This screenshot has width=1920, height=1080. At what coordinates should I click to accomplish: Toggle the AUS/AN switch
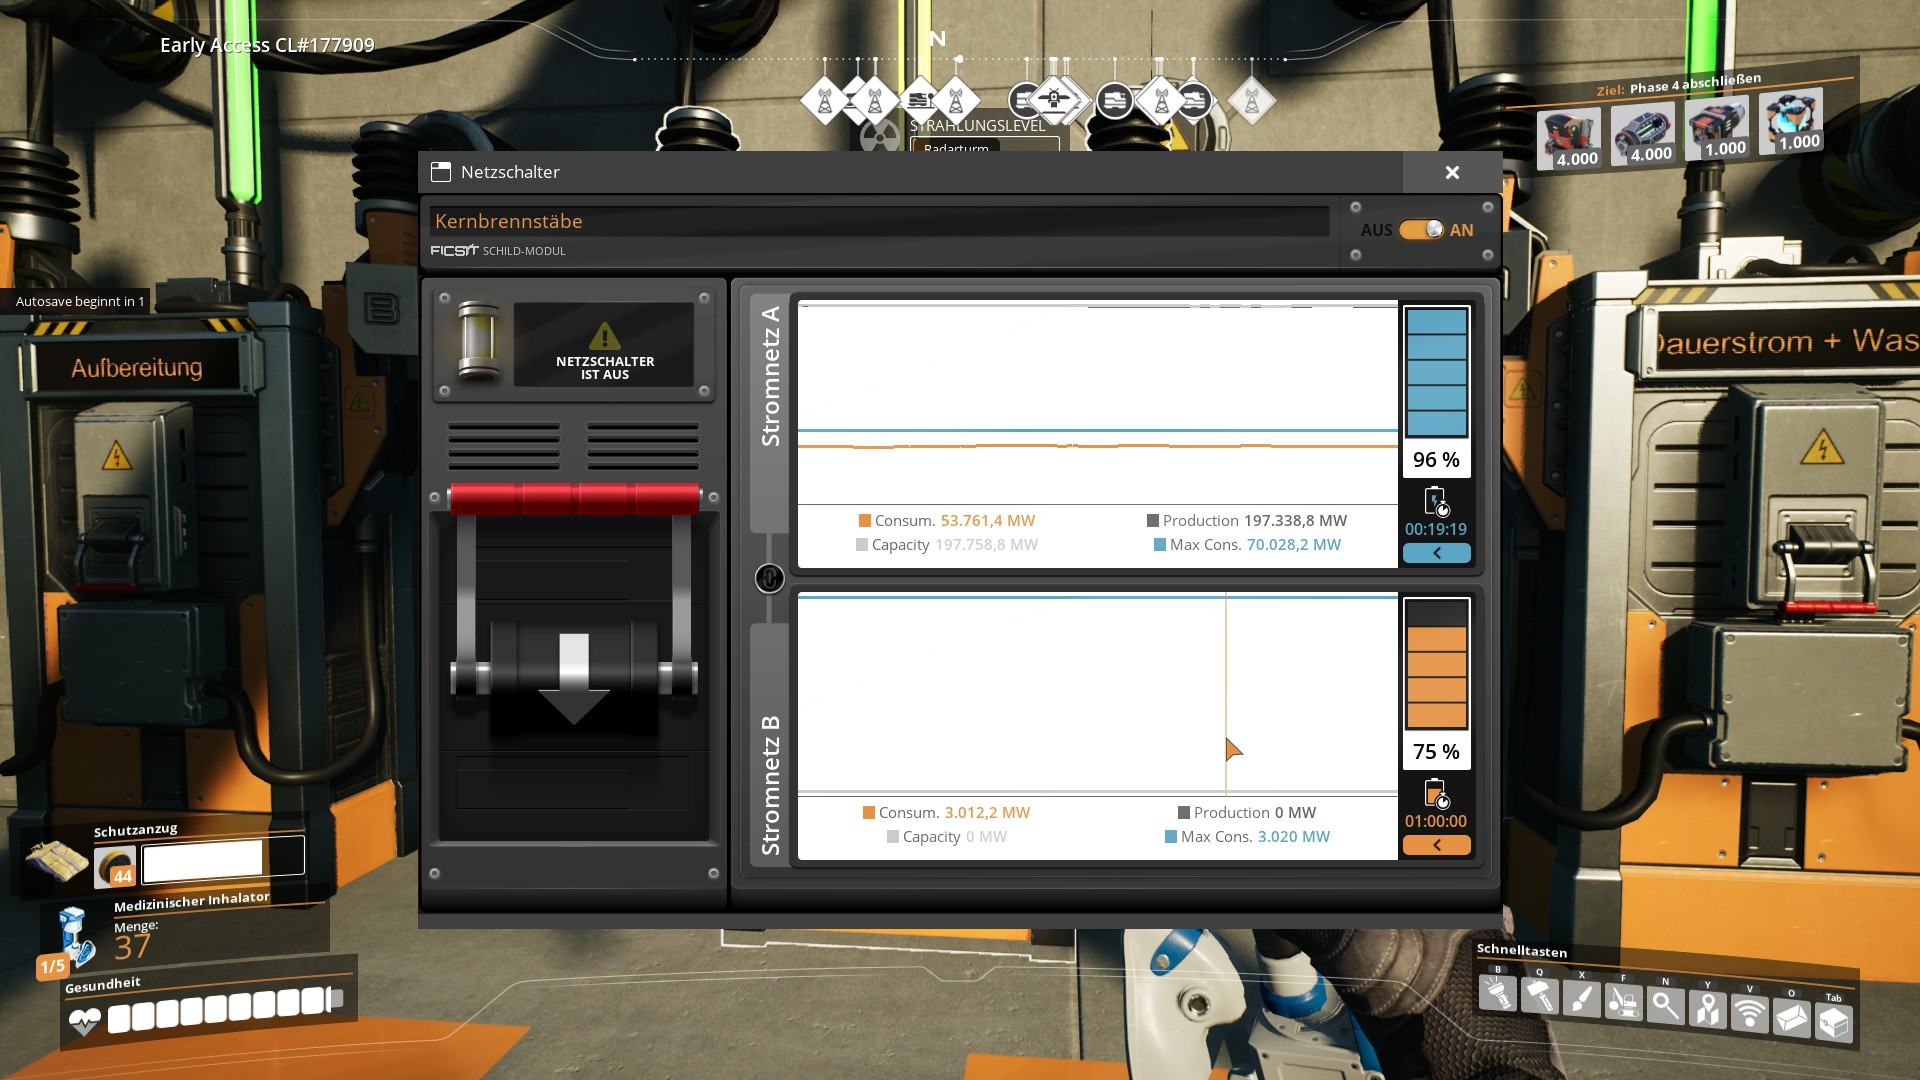[x=1421, y=230]
